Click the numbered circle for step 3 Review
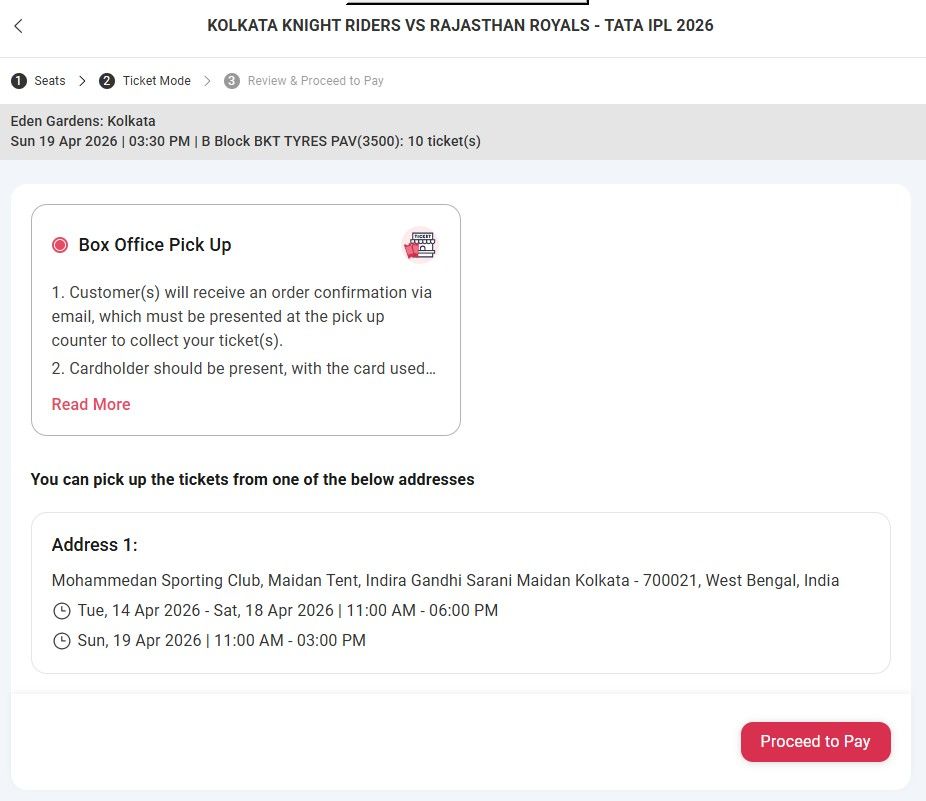The width and height of the screenshot is (926, 801). pos(232,80)
